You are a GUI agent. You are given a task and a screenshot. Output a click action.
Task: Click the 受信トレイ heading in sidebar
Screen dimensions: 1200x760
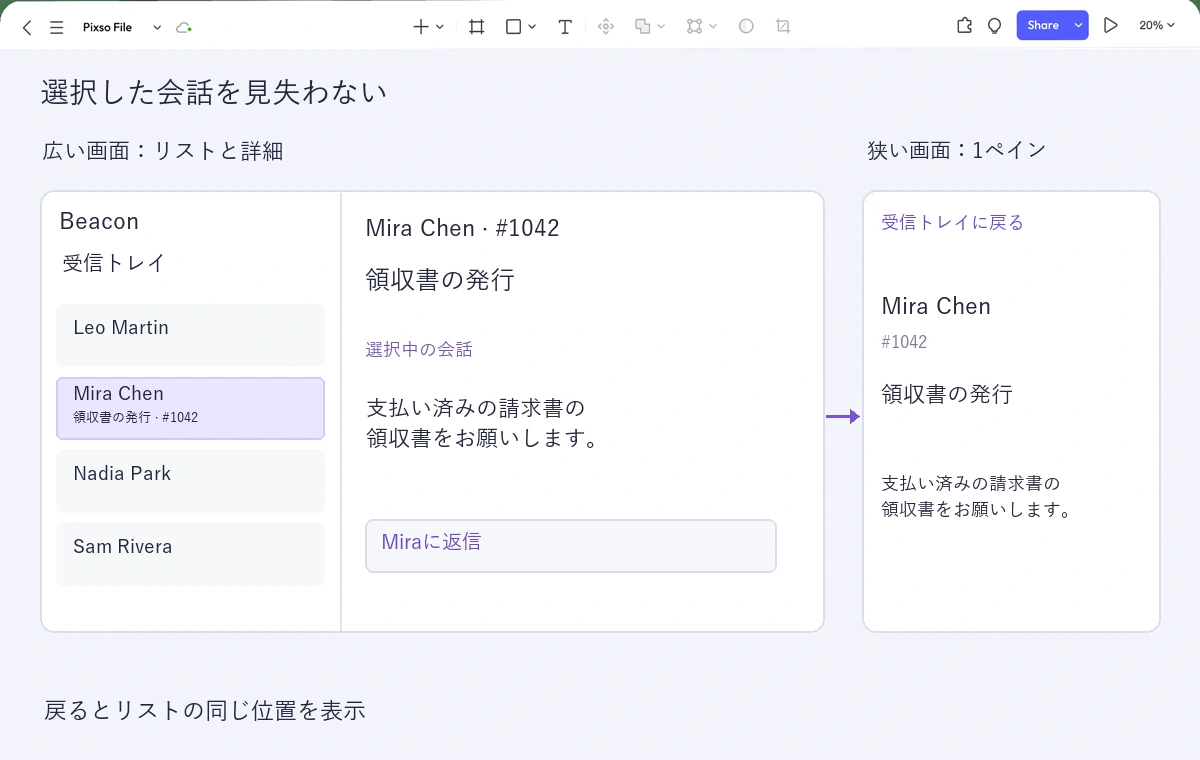point(113,263)
